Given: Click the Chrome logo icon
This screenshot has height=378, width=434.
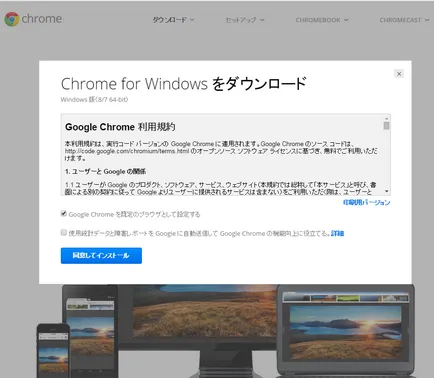Looking at the screenshot, I should point(12,19).
